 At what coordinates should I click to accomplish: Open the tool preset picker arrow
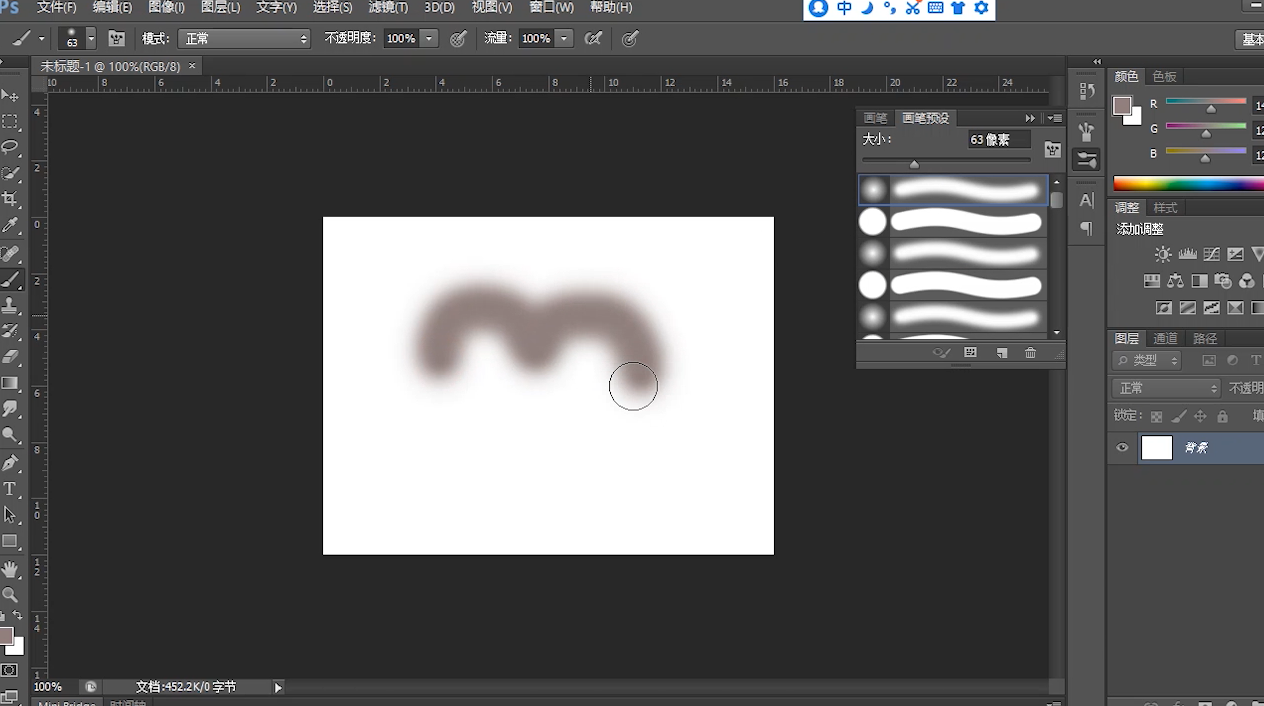pos(42,38)
